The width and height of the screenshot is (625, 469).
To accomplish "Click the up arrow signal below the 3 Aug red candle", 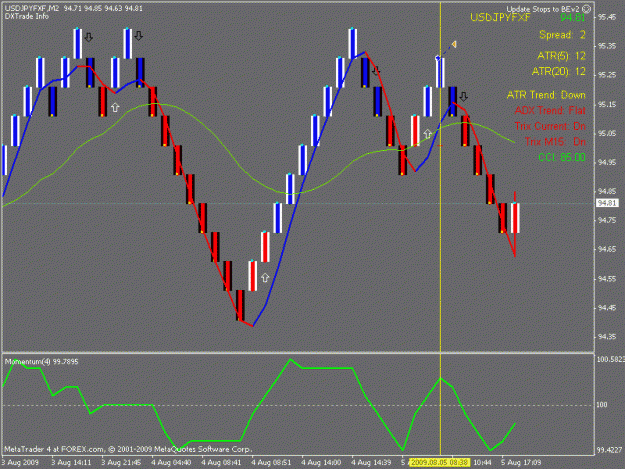I will [x=115, y=107].
